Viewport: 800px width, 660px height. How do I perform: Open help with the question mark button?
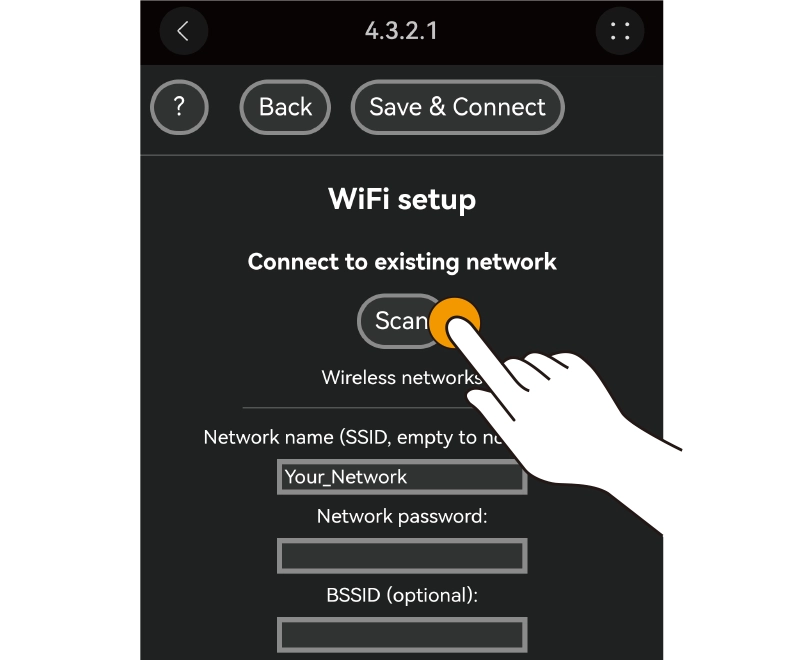[x=179, y=107]
